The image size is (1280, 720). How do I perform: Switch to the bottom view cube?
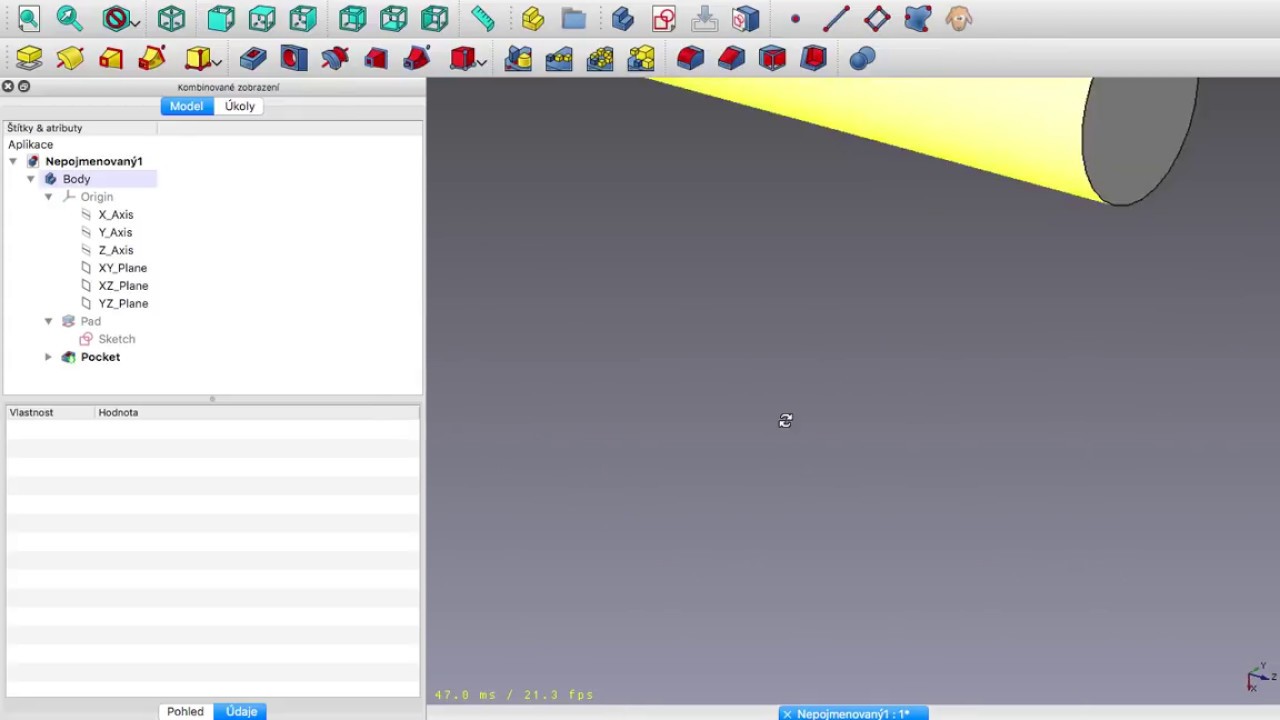[x=393, y=18]
